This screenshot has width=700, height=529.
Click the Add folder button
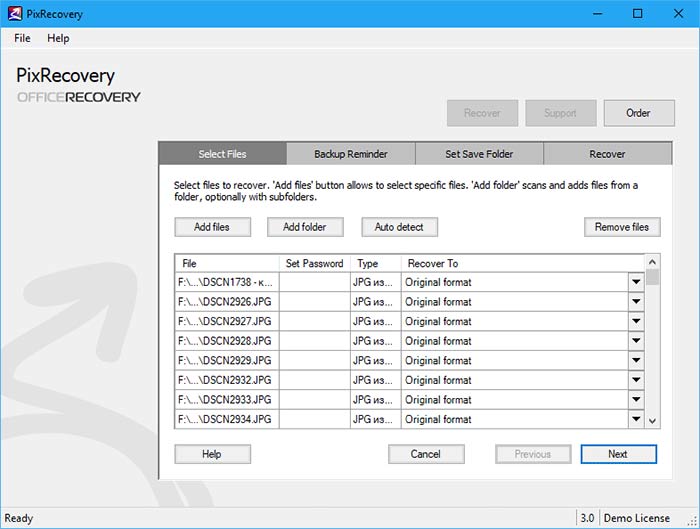coord(305,227)
